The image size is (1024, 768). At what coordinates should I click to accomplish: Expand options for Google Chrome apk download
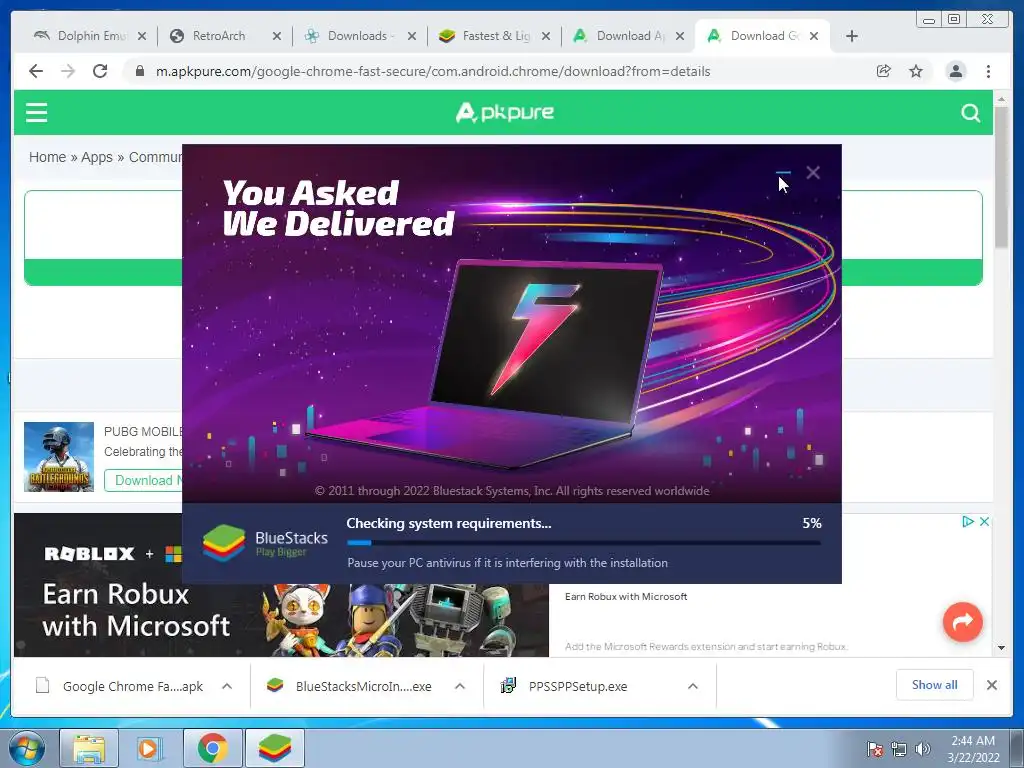[x=227, y=686]
